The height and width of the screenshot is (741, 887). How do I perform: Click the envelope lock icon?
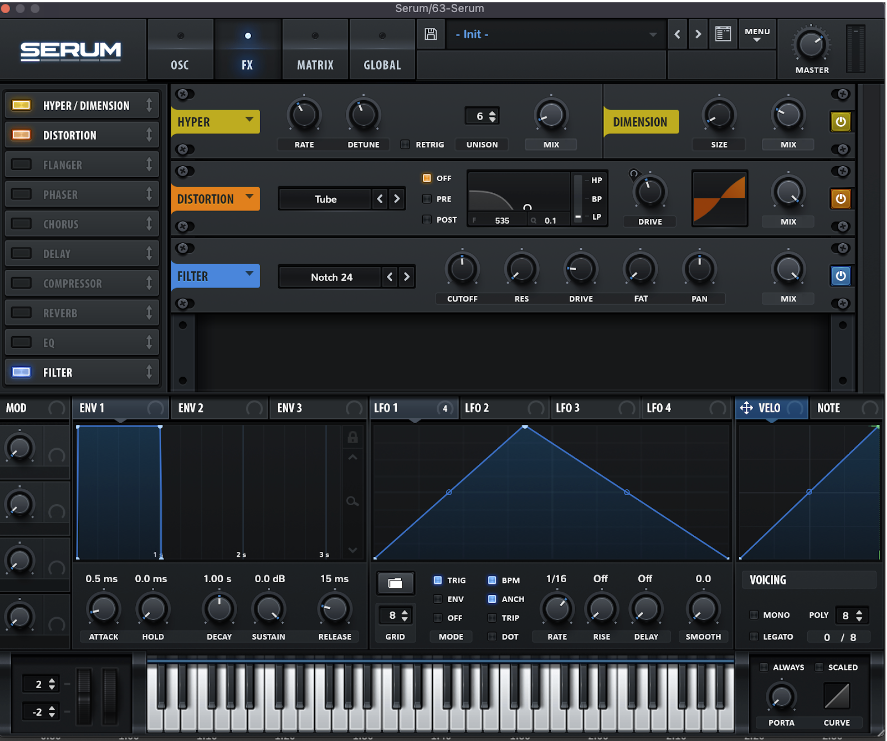(351, 437)
